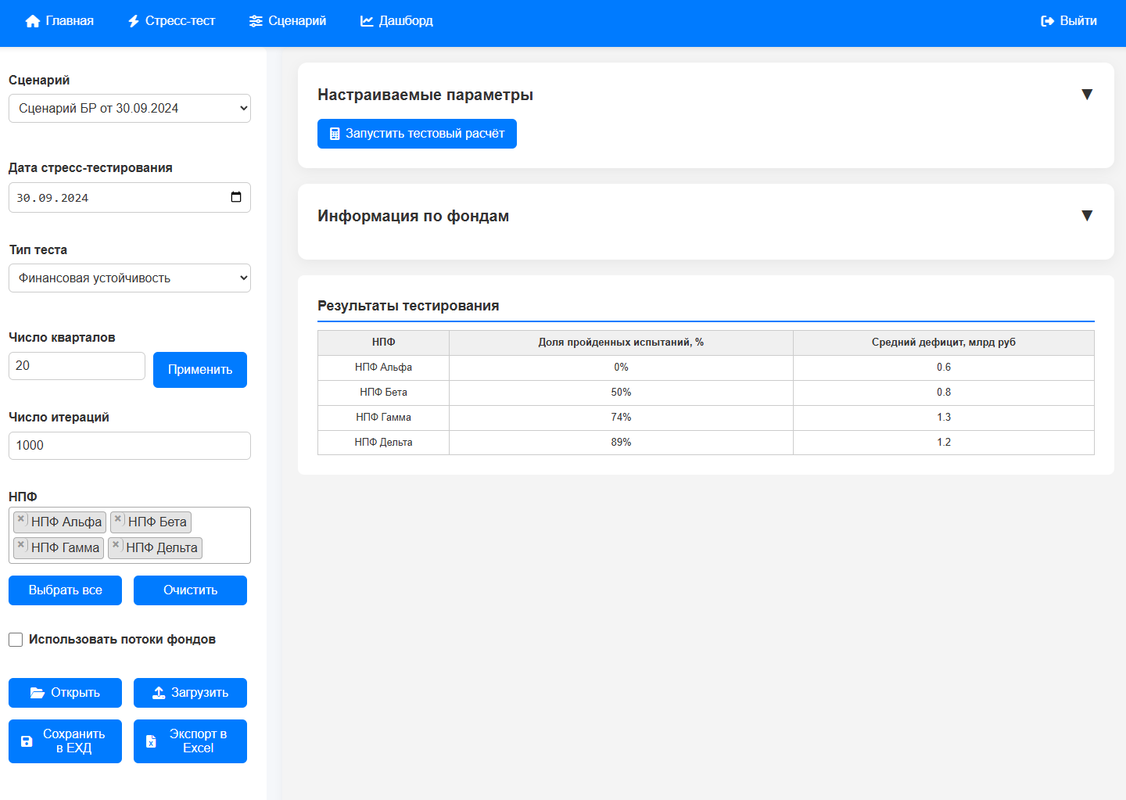Enable Использовать потоки фондов checkbox
This screenshot has width=1126, height=800.
click(x=16, y=640)
